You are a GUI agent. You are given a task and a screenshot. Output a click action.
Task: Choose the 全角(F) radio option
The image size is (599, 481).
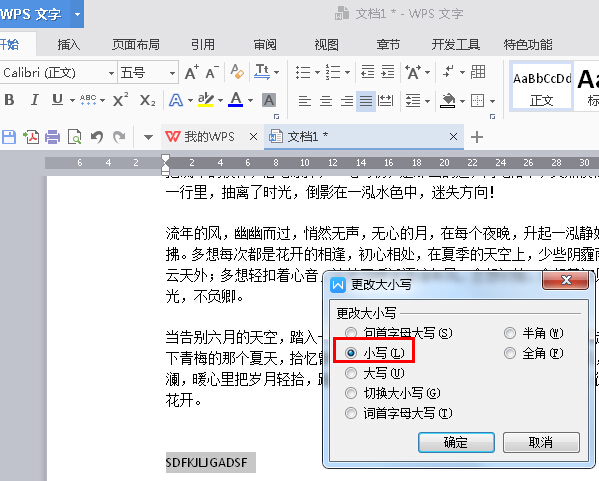533,353
